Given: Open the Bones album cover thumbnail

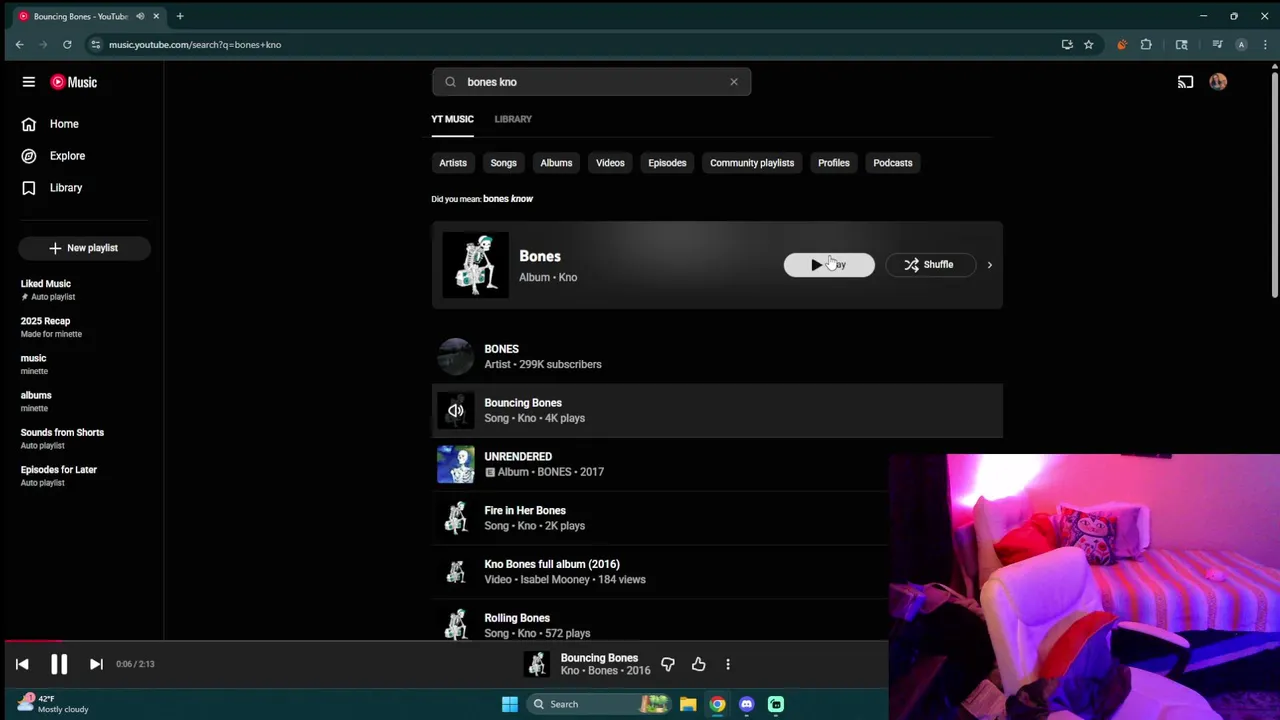Looking at the screenshot, I should tap(475, 265).
